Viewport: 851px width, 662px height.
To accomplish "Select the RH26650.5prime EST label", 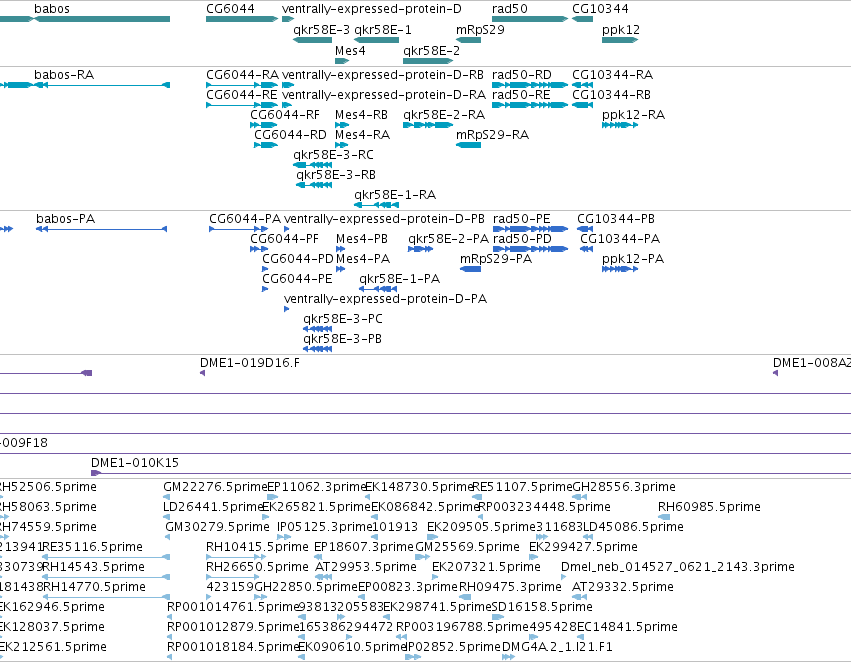I will click(257, 568).
